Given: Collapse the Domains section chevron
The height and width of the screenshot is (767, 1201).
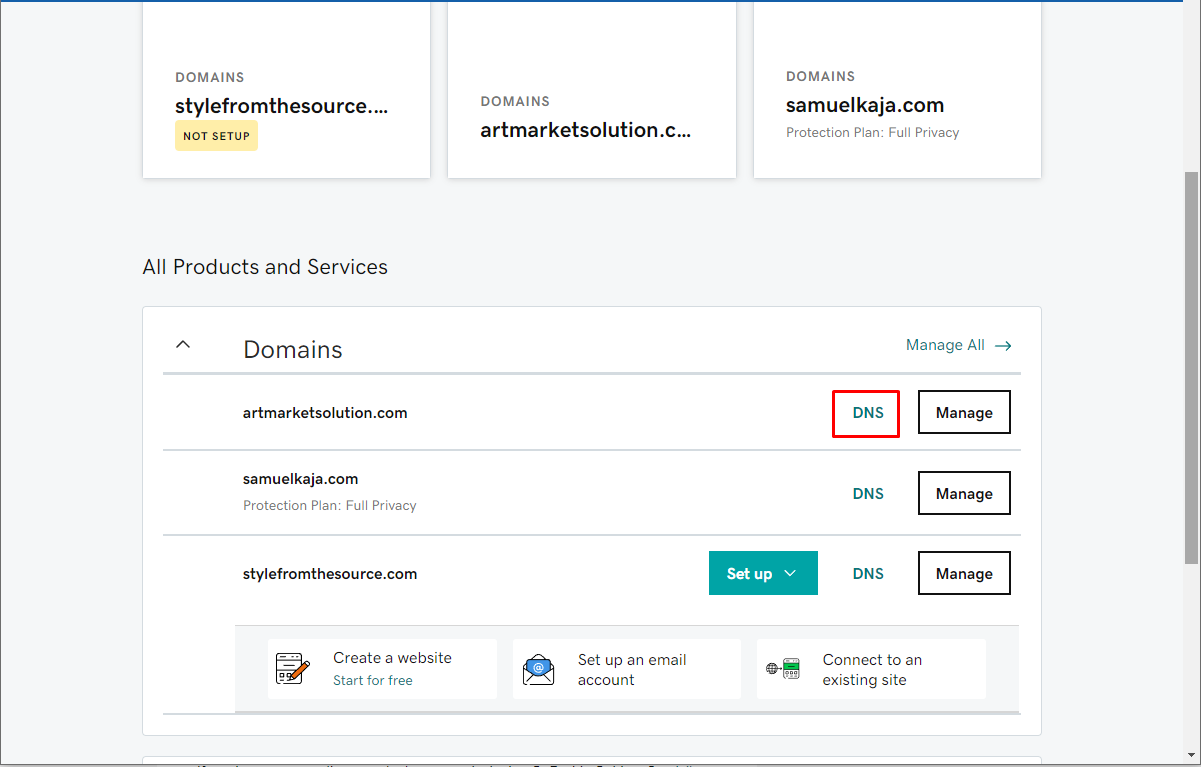Looking at the screenshot, I should coord(182,345).
